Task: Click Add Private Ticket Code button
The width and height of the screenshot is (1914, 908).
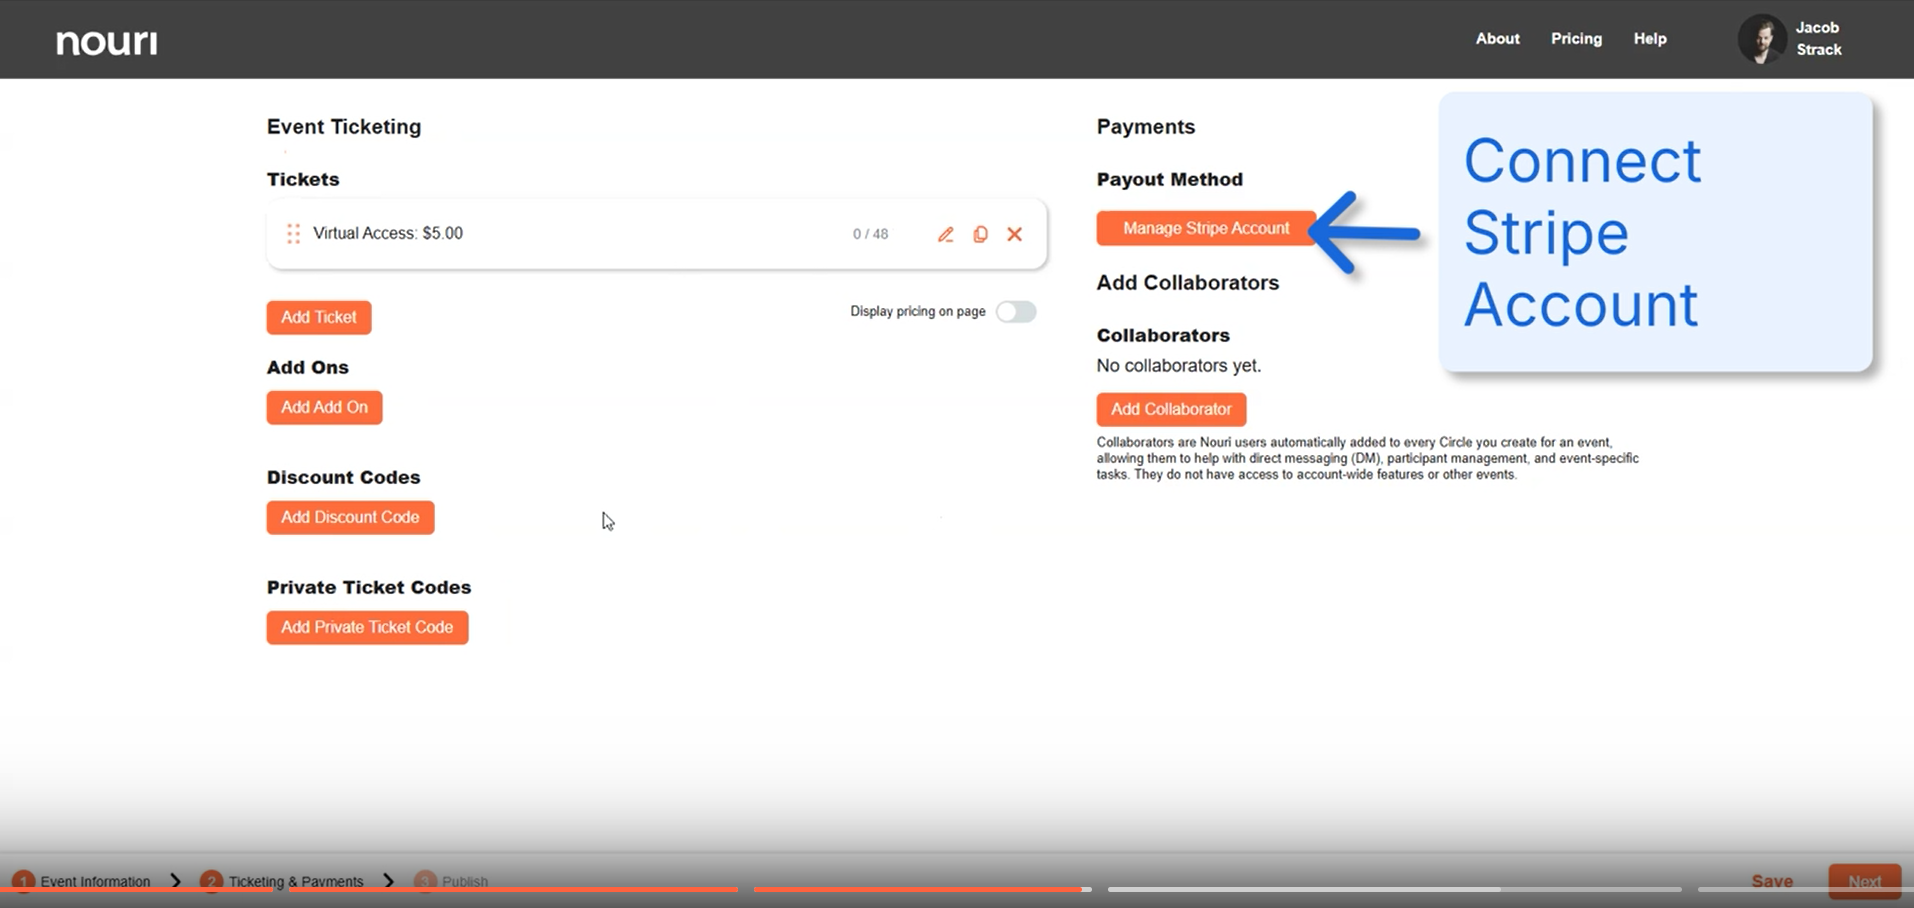Action: pos(367,628)
